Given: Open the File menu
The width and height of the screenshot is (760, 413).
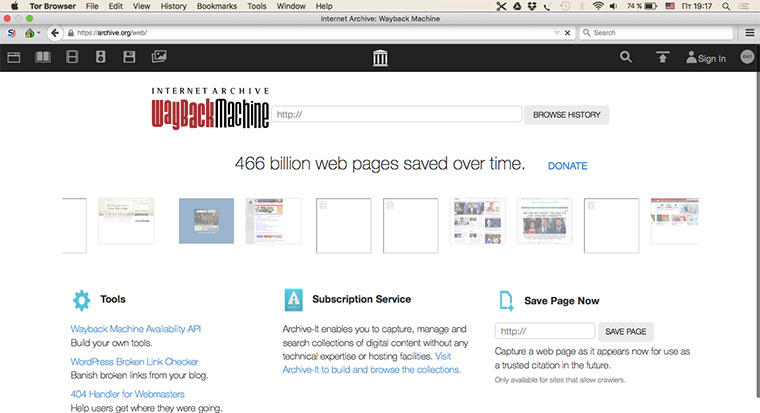Looking at the screenshot, I should click(x=92, y=6).
